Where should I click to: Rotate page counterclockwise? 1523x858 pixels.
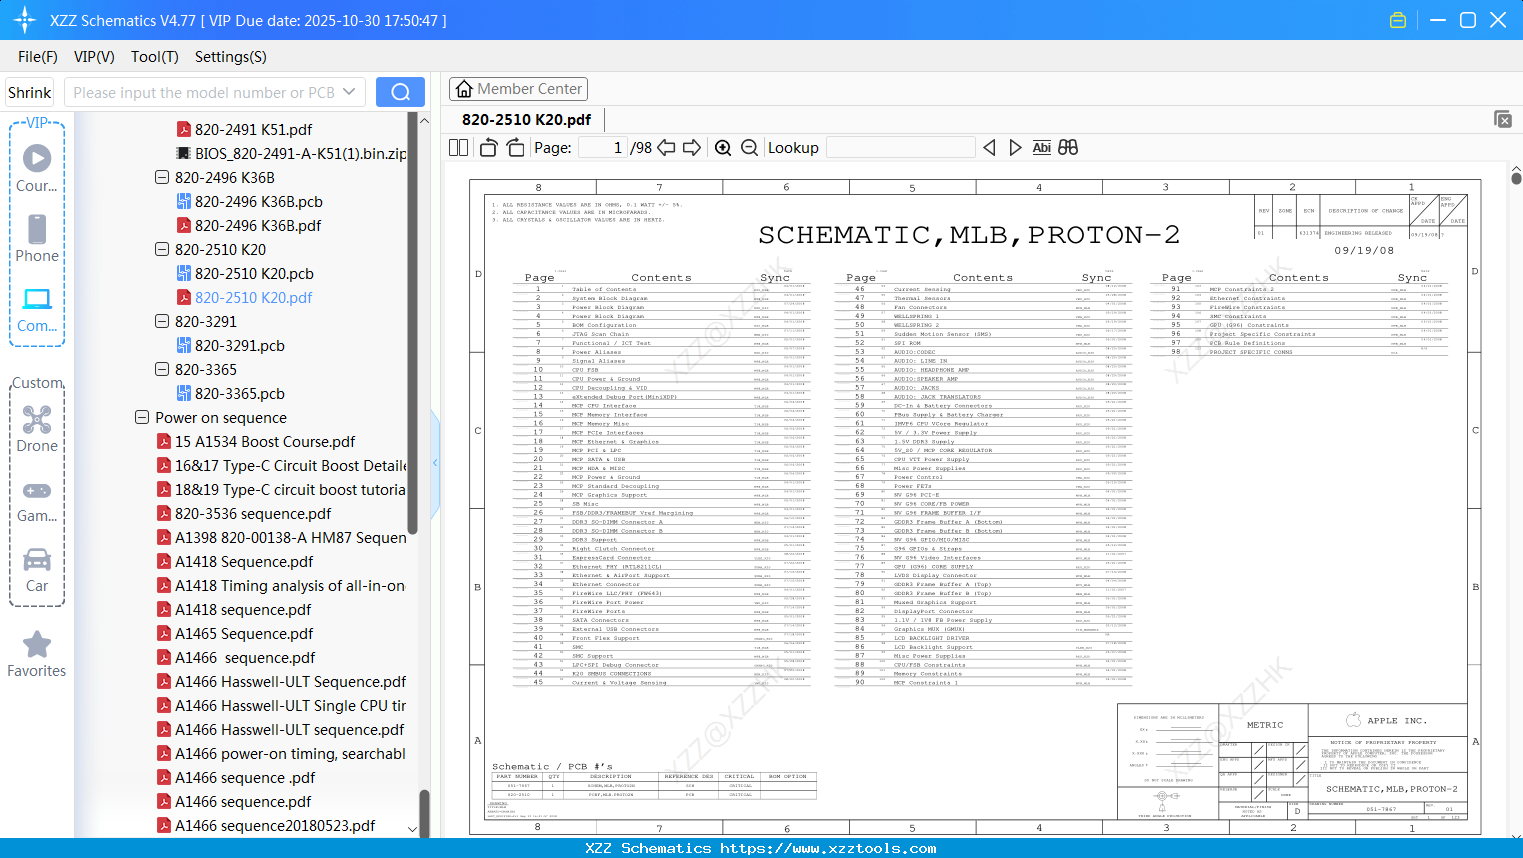[x=489, y=148]
